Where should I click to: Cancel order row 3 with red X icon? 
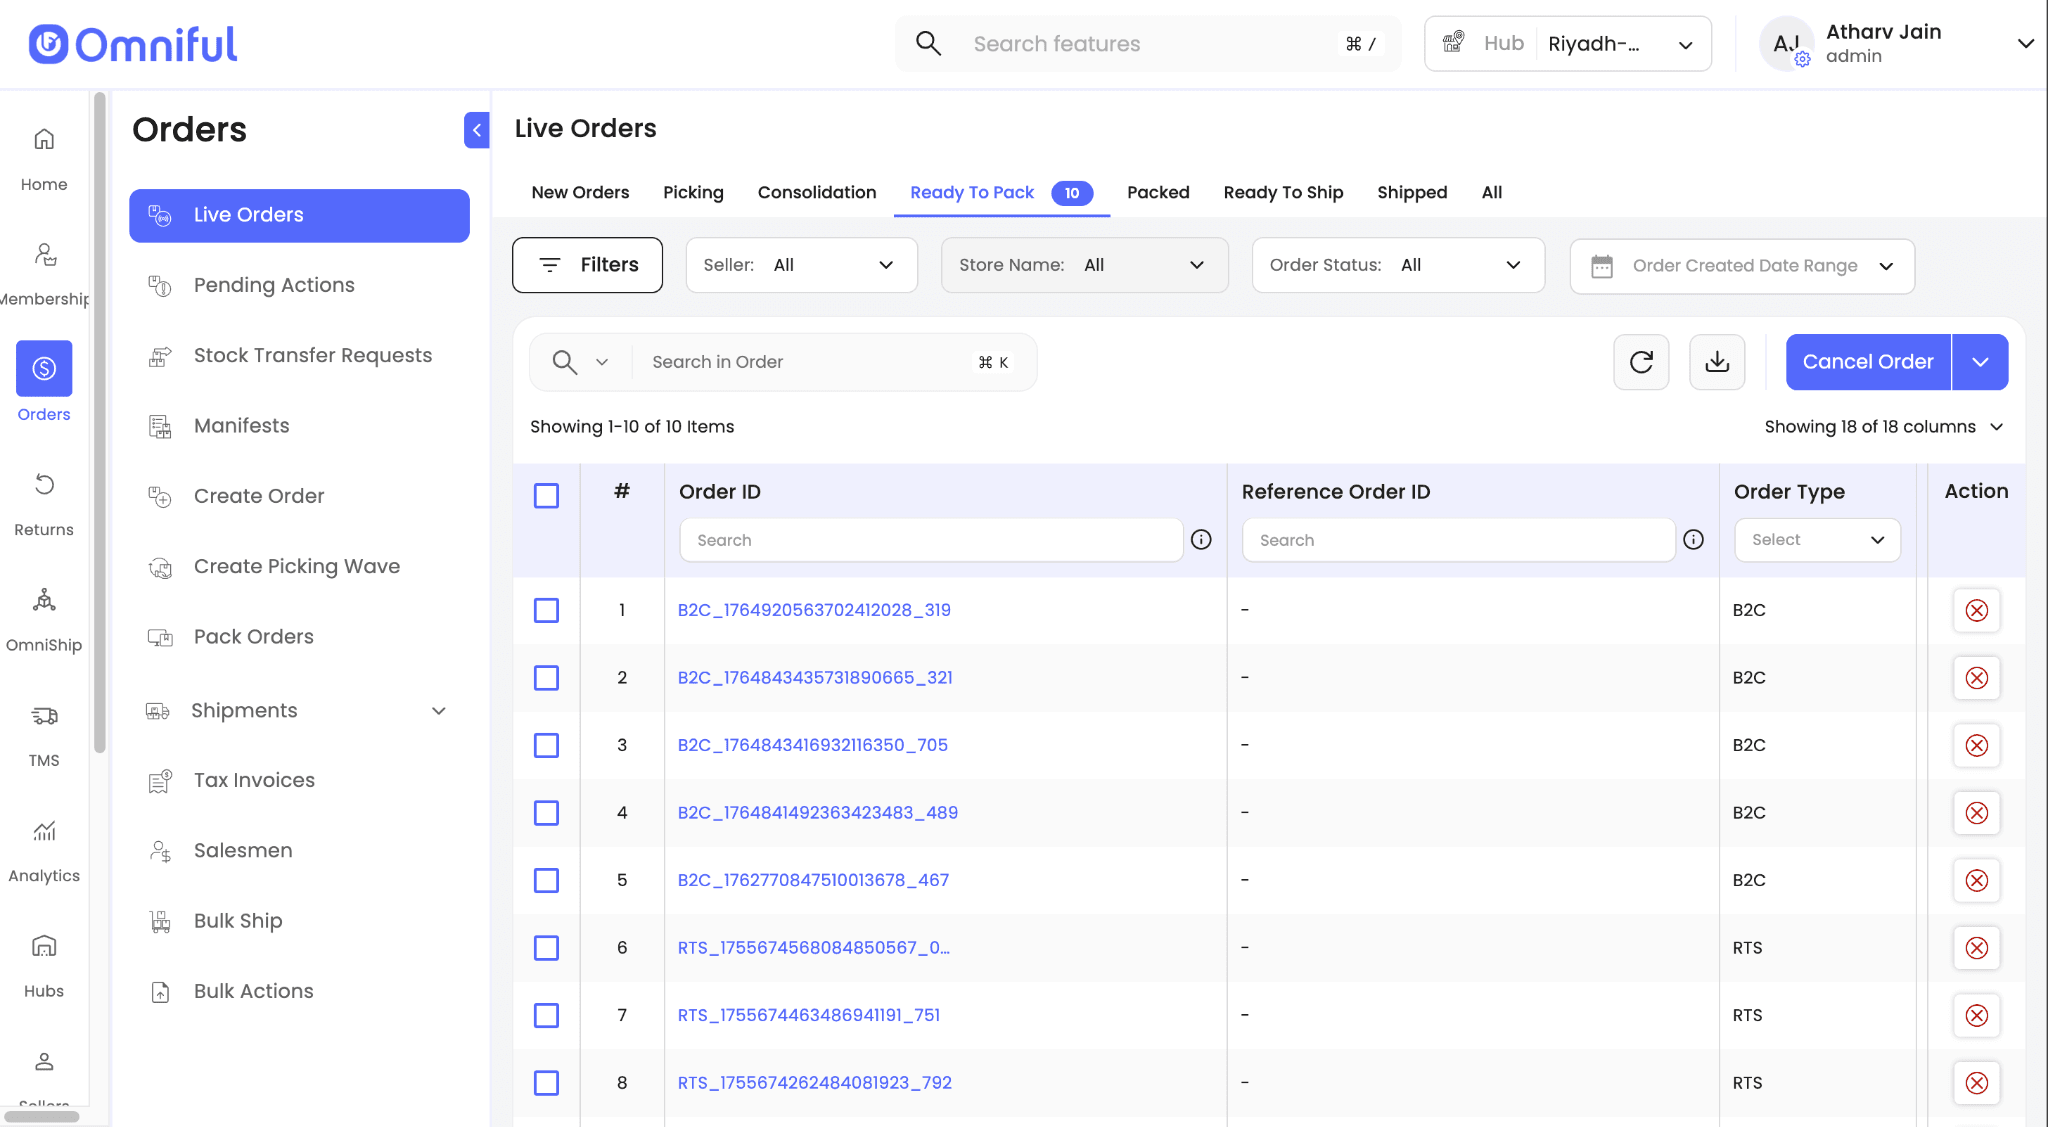[x=1976, y=746]
